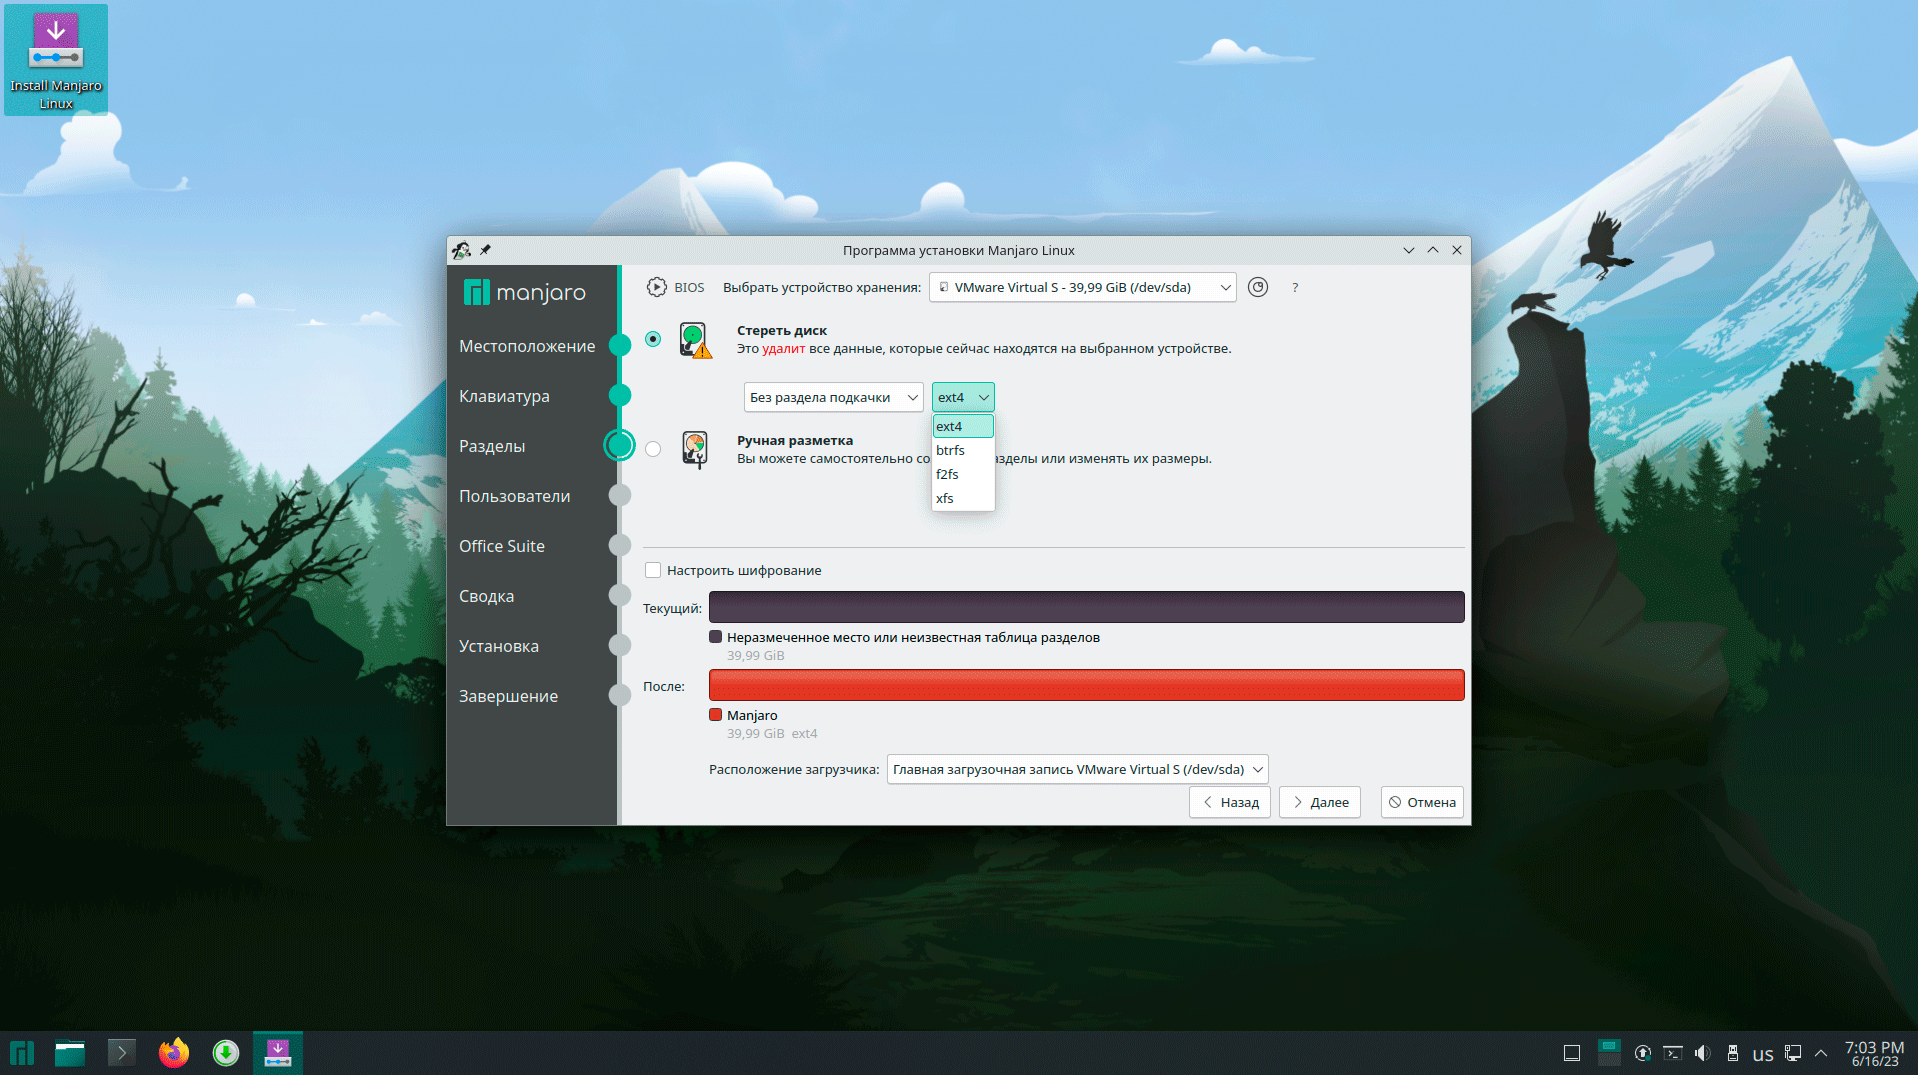
Task: Click the Back button
Action: tap(1230, 802)
